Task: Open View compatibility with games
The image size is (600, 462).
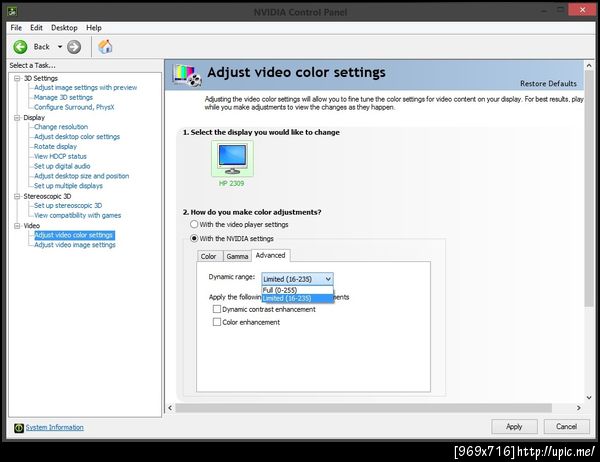Action: pyautogui.click(x=77, y=215)
